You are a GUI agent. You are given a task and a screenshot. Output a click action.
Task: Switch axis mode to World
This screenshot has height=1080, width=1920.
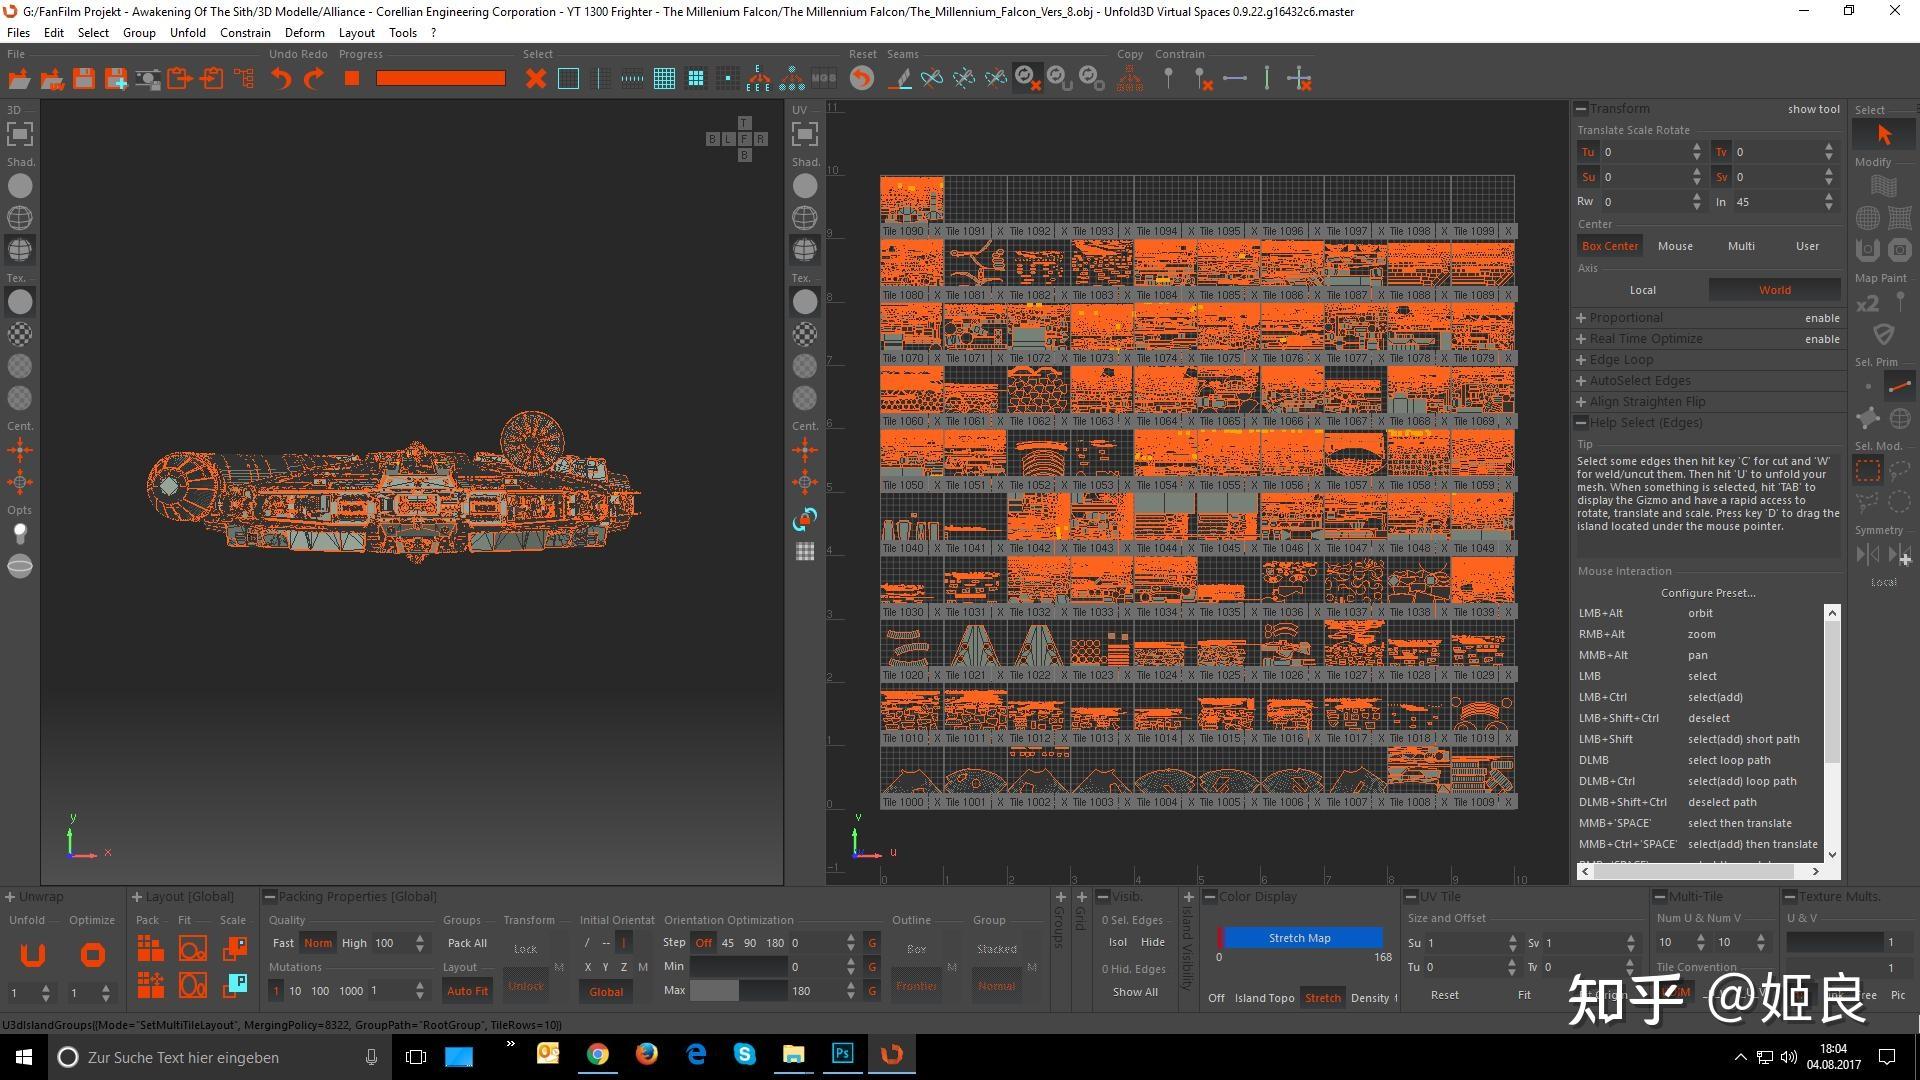point(1775,290)
